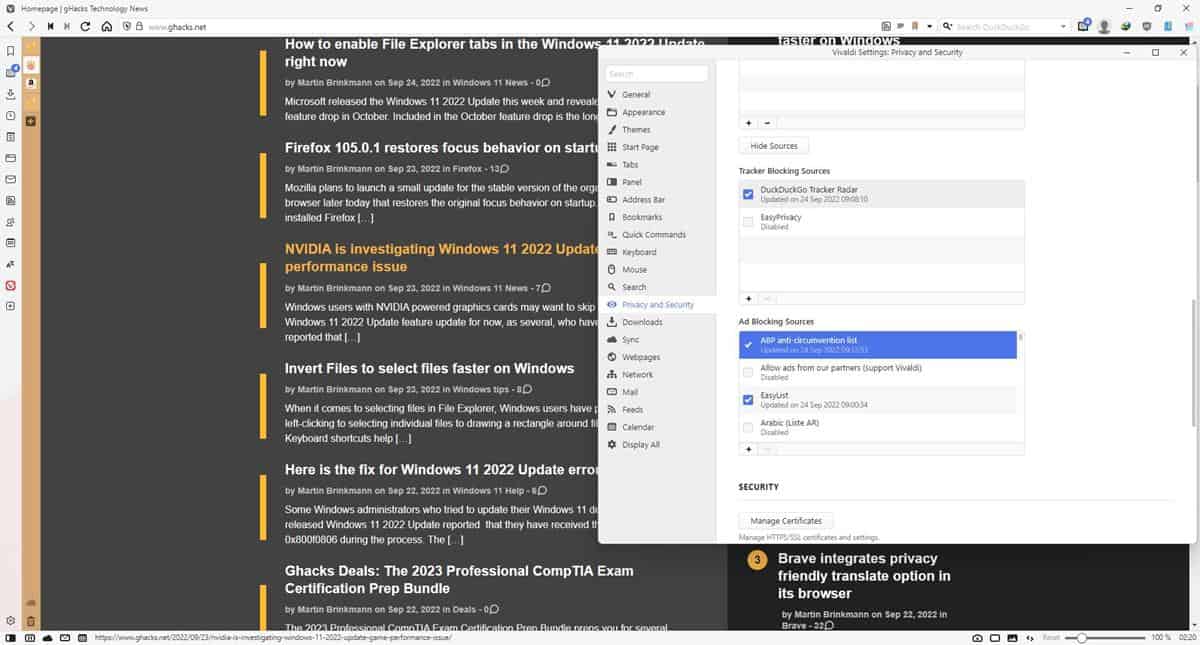Click the bookmark page icon in address bar
The height and width of the screenshot is (645, 1200).
tap(916, 26)
